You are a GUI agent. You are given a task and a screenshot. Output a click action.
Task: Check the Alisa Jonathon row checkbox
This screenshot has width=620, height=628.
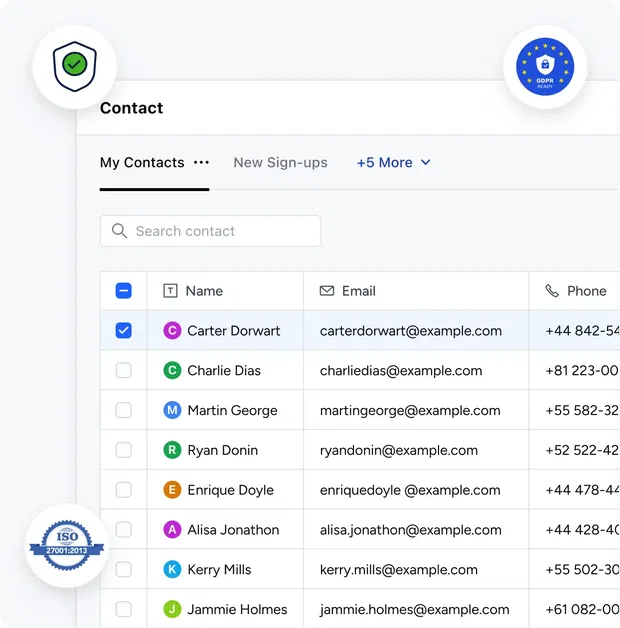pyautogui.click(x=123, y=530)
